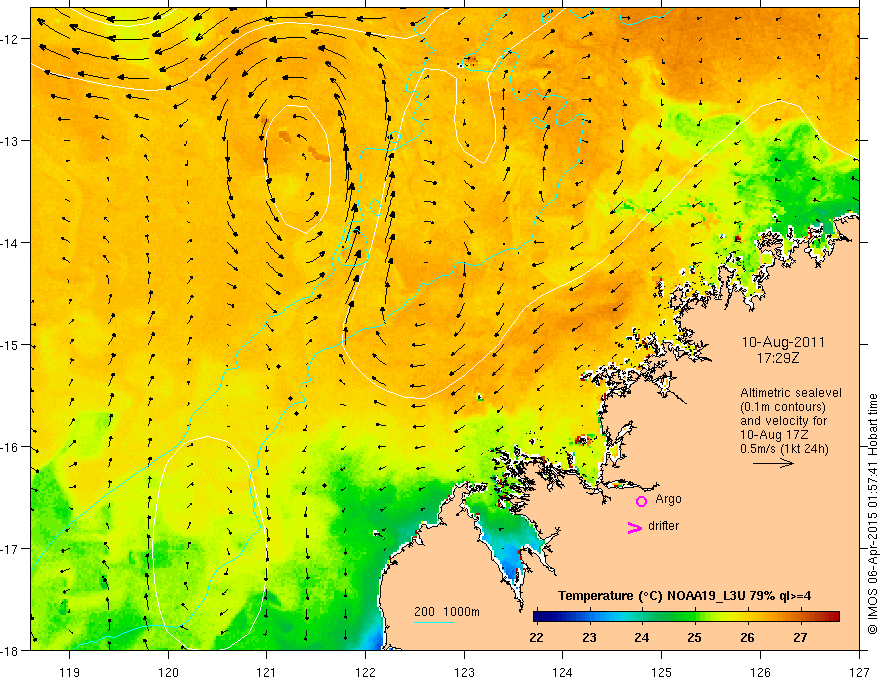Click the 'and velocity for' legend line
The width and height of the screenshot is (880, 680).
pyautogui.click(x=783, y=421)
